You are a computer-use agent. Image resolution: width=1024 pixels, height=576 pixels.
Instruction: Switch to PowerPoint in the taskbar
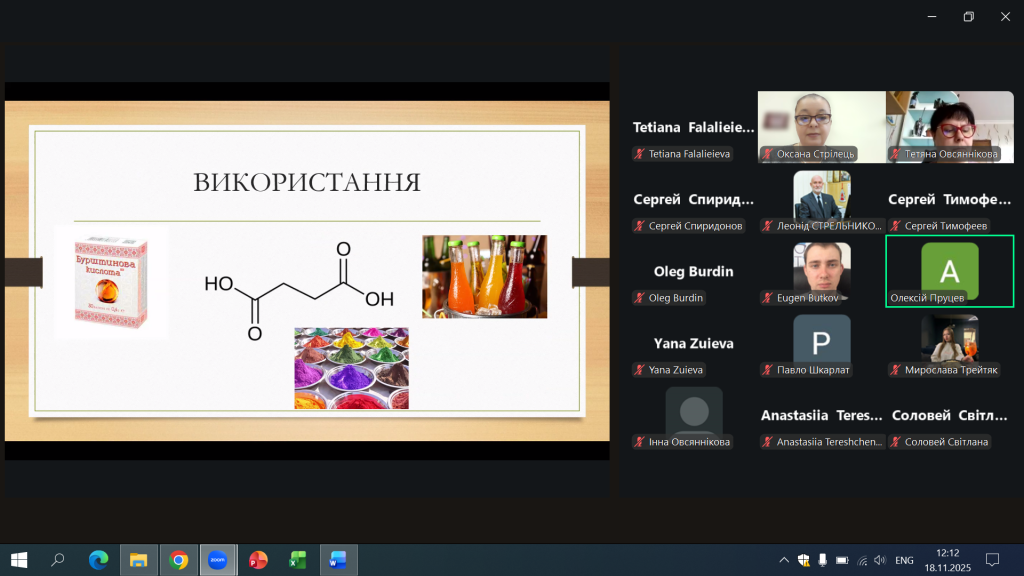258,560
